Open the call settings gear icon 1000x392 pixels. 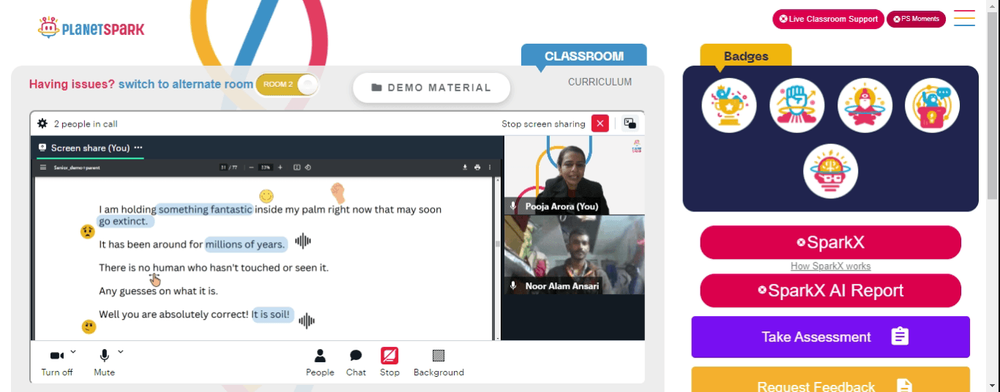(x=43, y=124)
